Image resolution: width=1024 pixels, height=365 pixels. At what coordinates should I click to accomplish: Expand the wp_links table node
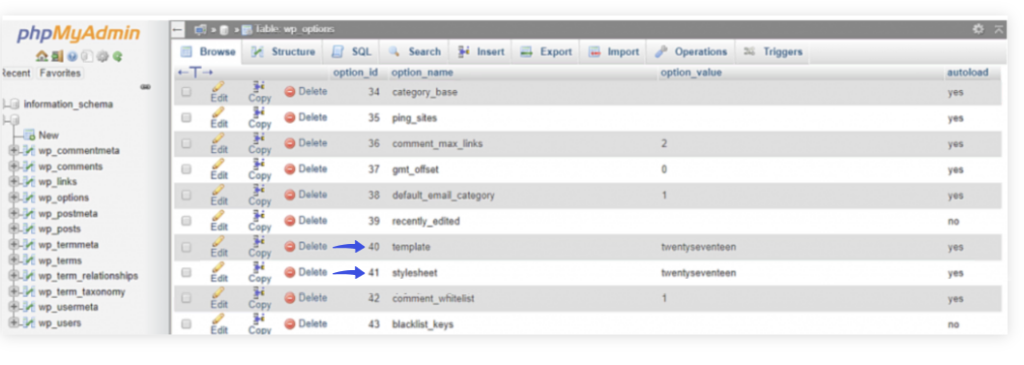tap(14, 182)
